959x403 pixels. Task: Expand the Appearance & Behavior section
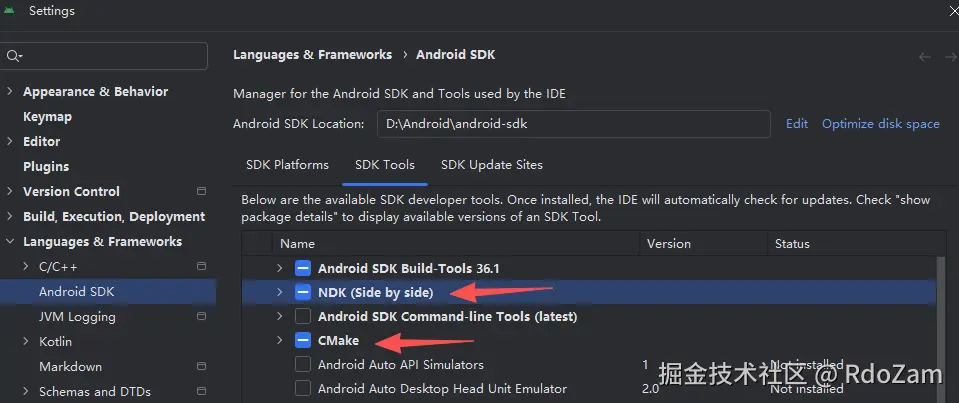point(10,91)
